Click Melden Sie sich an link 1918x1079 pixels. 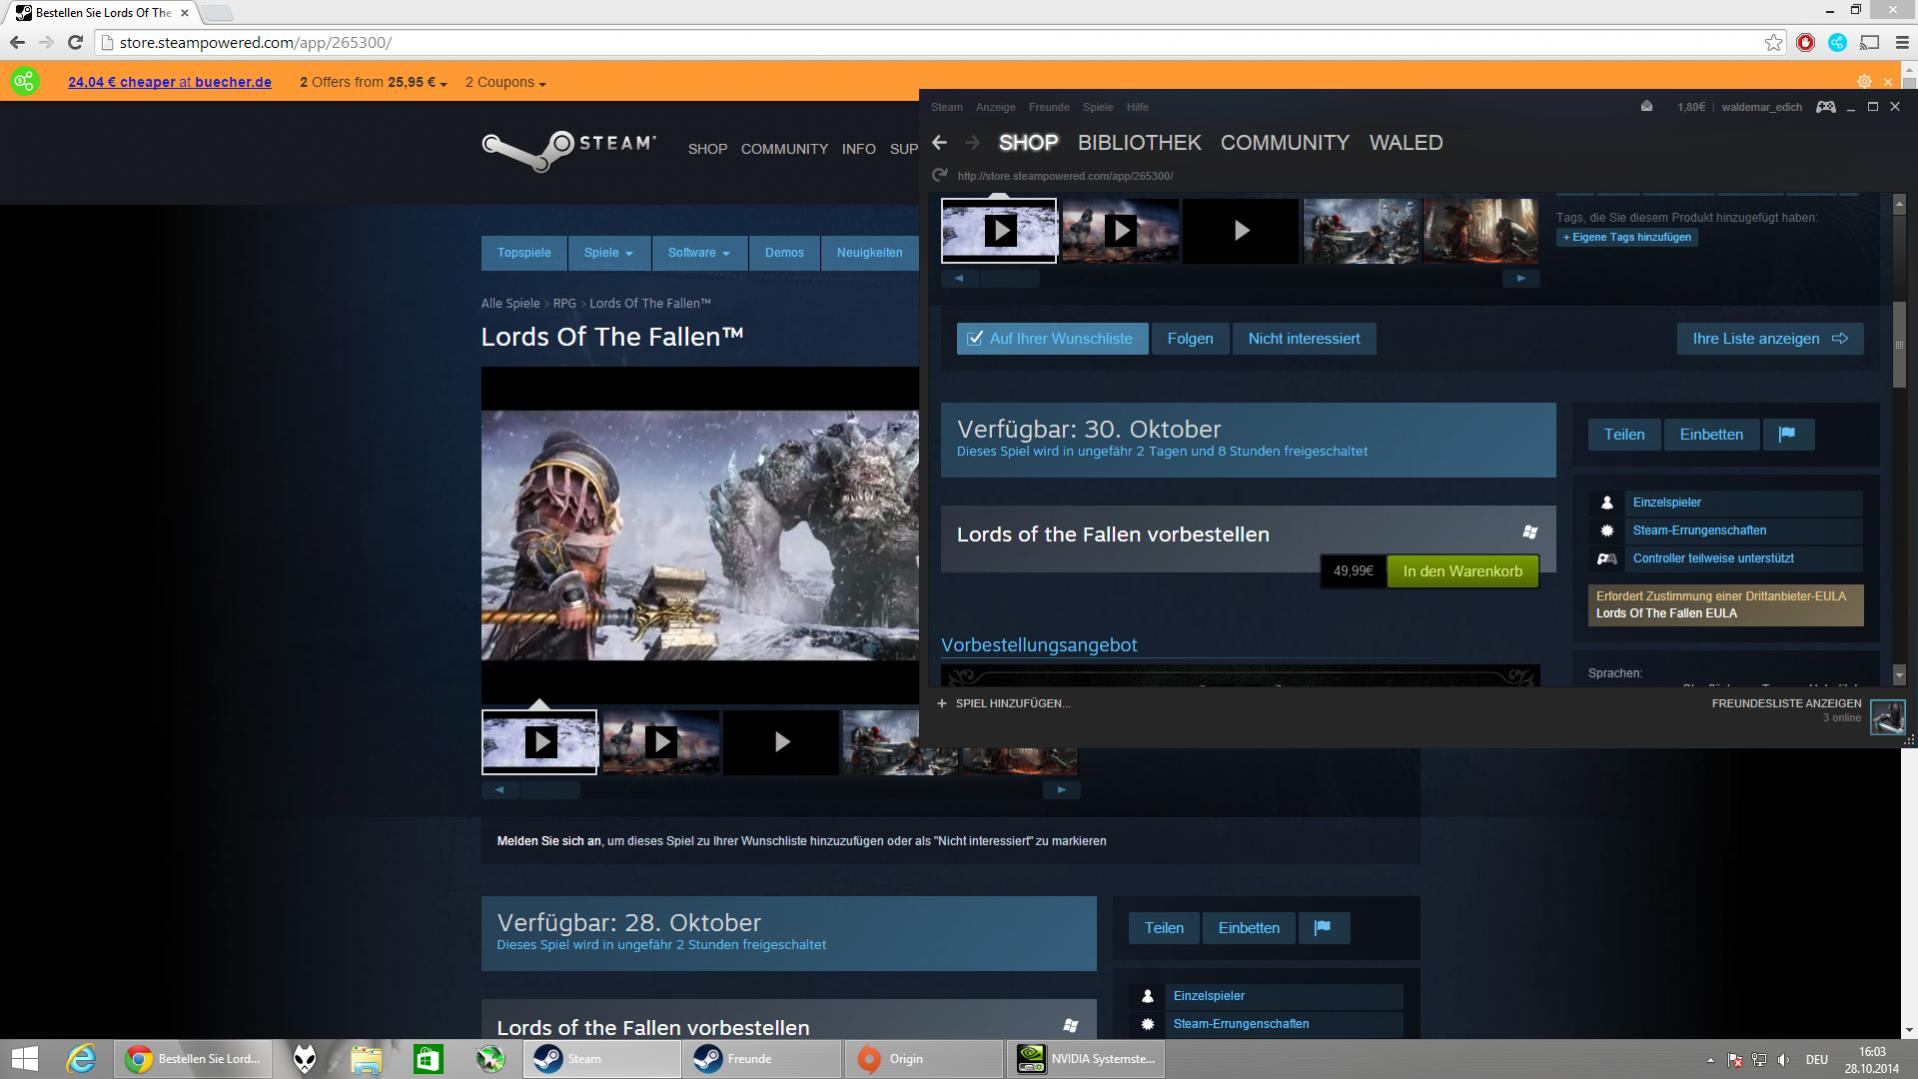coord(549,841)
